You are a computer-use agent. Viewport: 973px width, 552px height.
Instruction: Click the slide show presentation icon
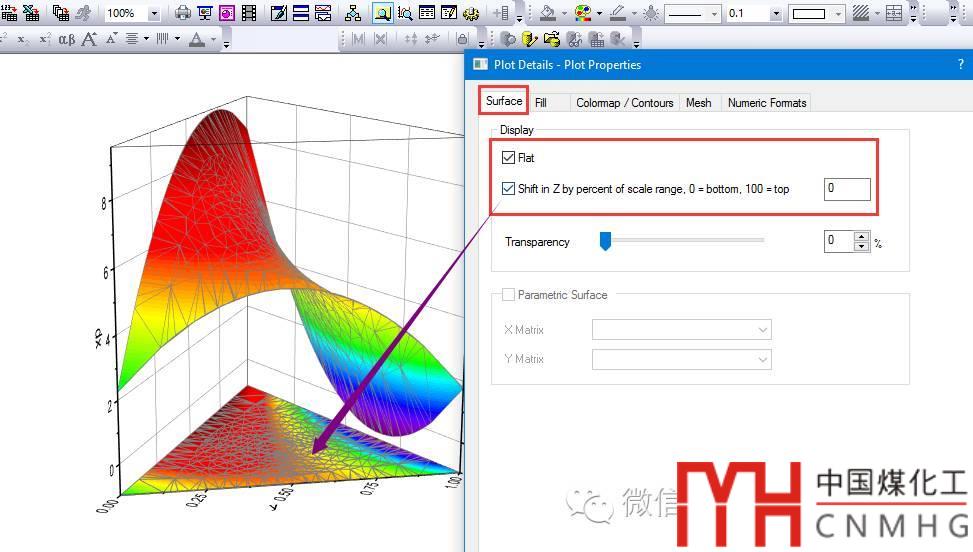[x=205, y=13]
